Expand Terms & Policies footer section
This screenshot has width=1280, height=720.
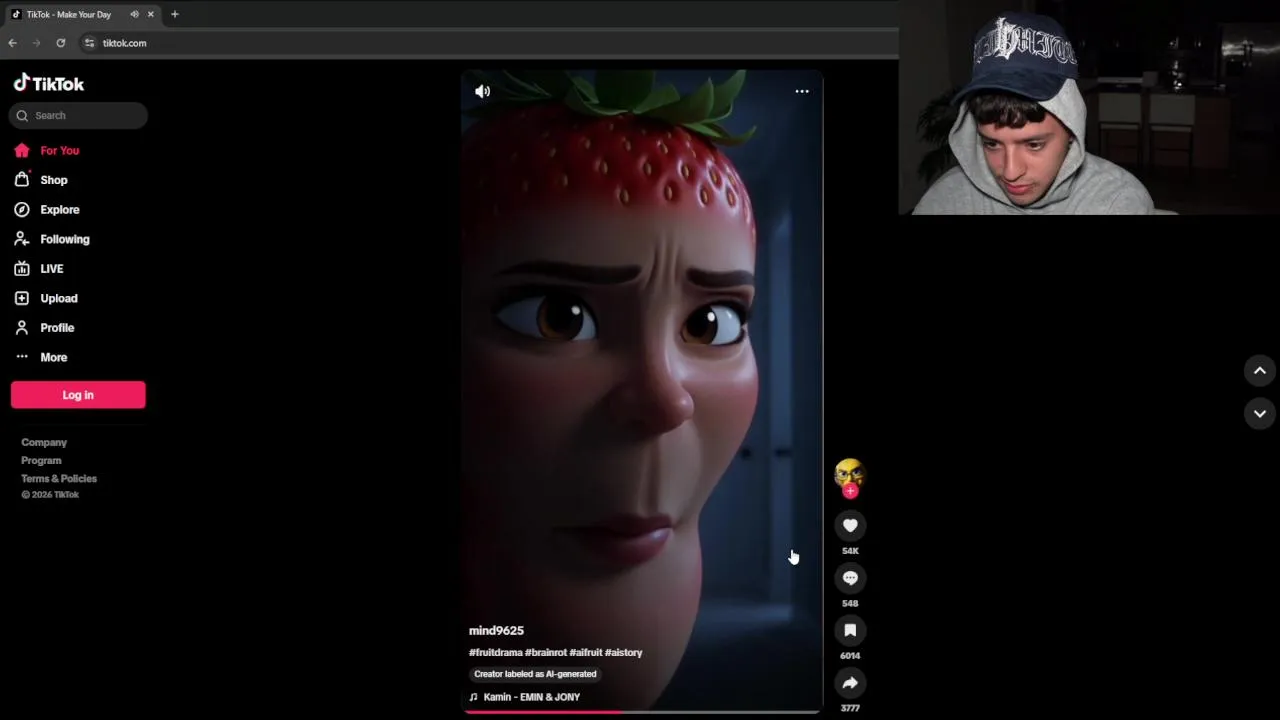pos(59,478)
